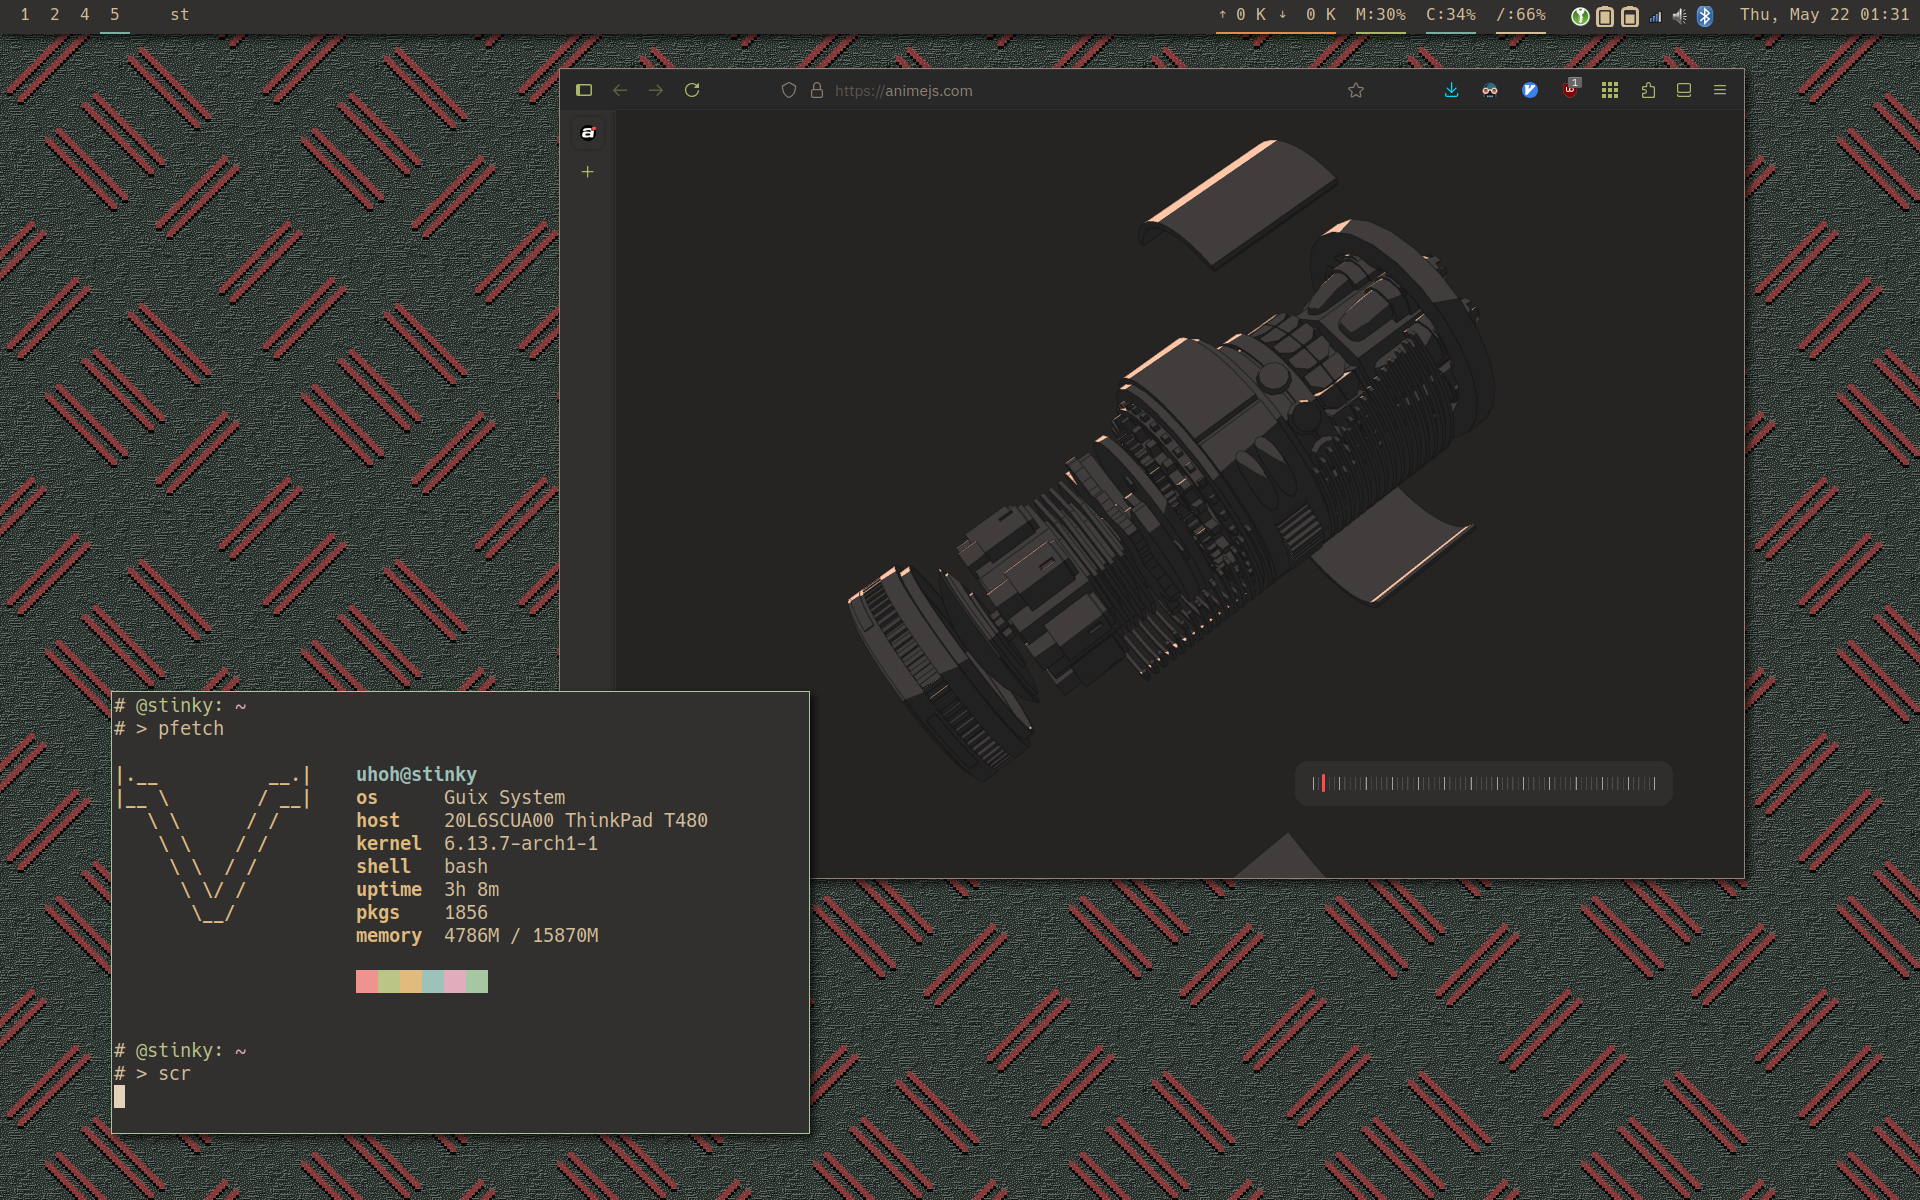
Task: Click the pink pfetch color block
Action: coord(455,981)
